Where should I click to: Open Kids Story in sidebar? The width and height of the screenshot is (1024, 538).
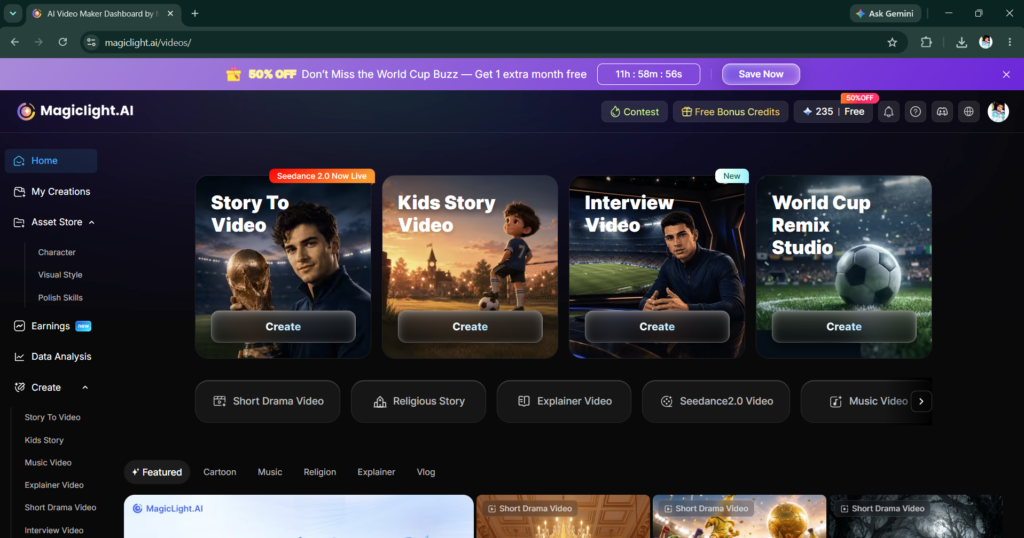(44, 440)
